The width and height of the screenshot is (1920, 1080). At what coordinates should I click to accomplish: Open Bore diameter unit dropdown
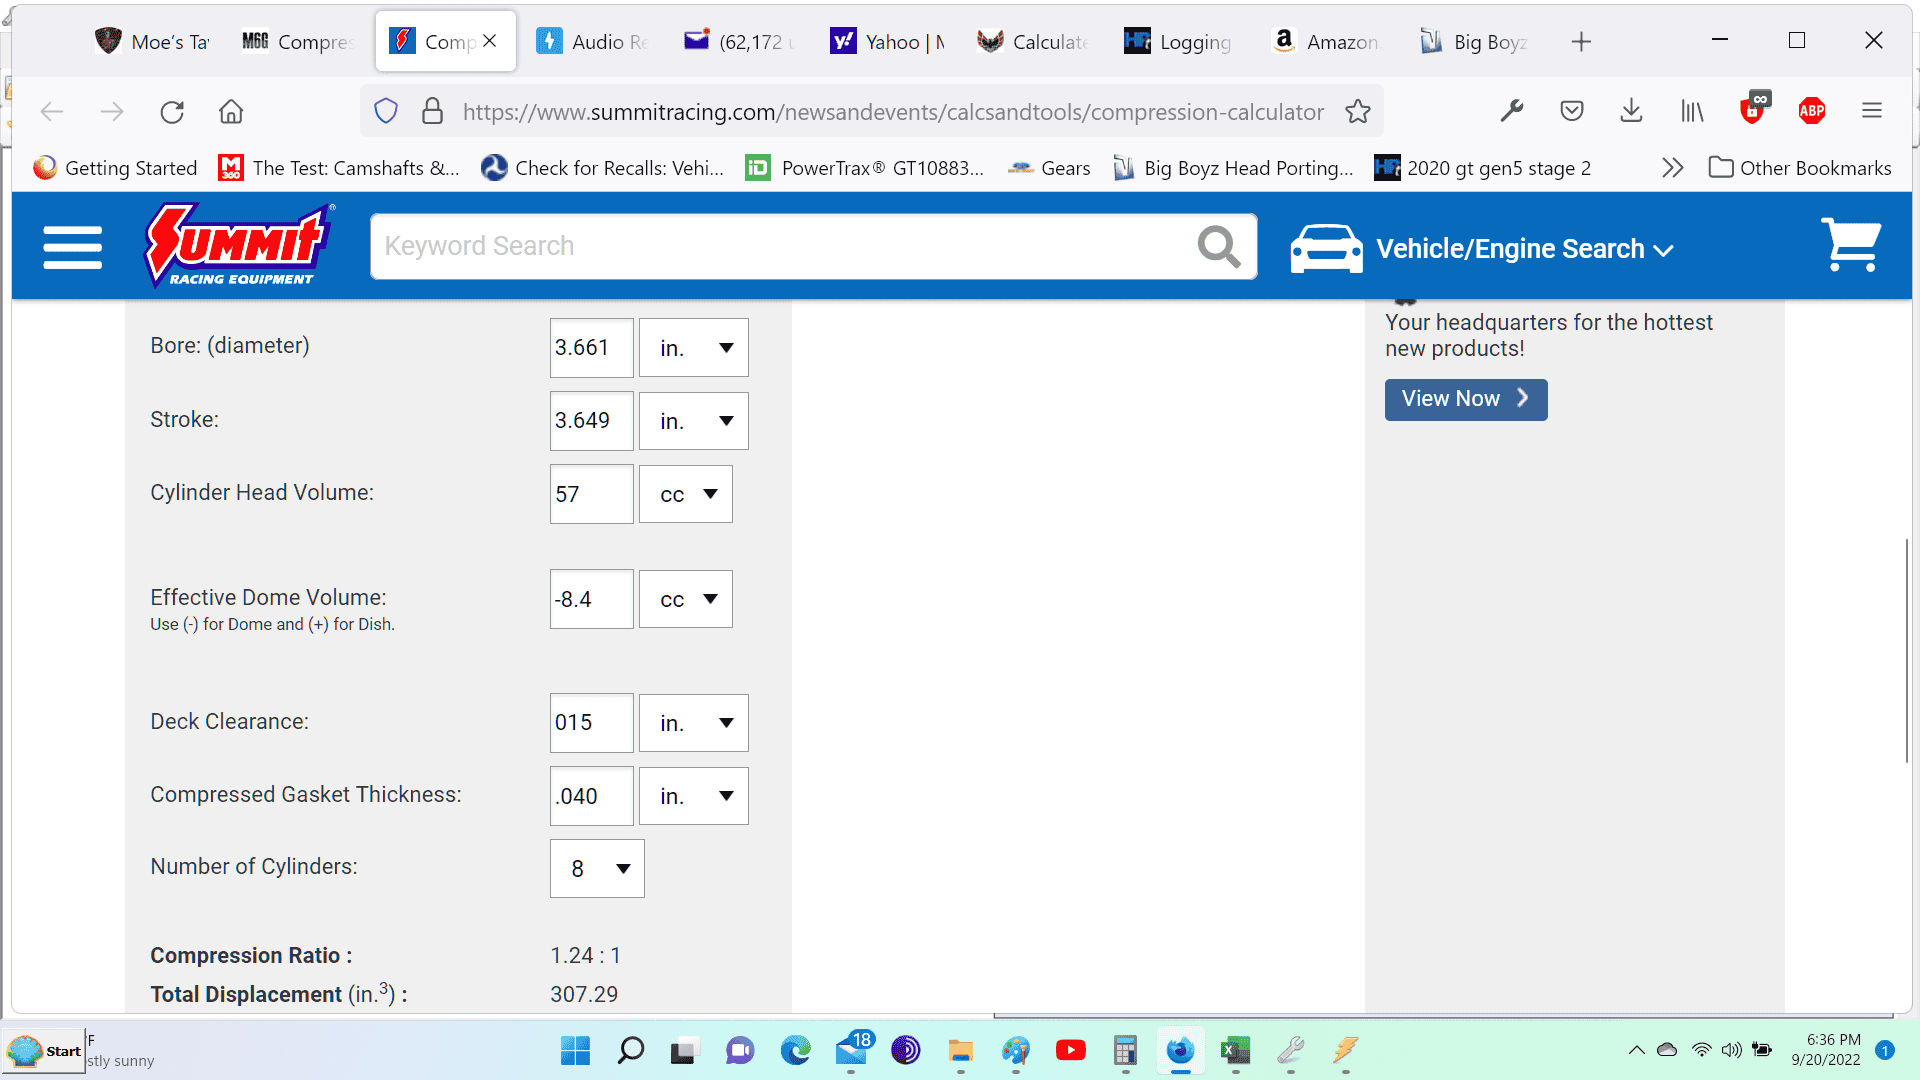tap(694, 348)
